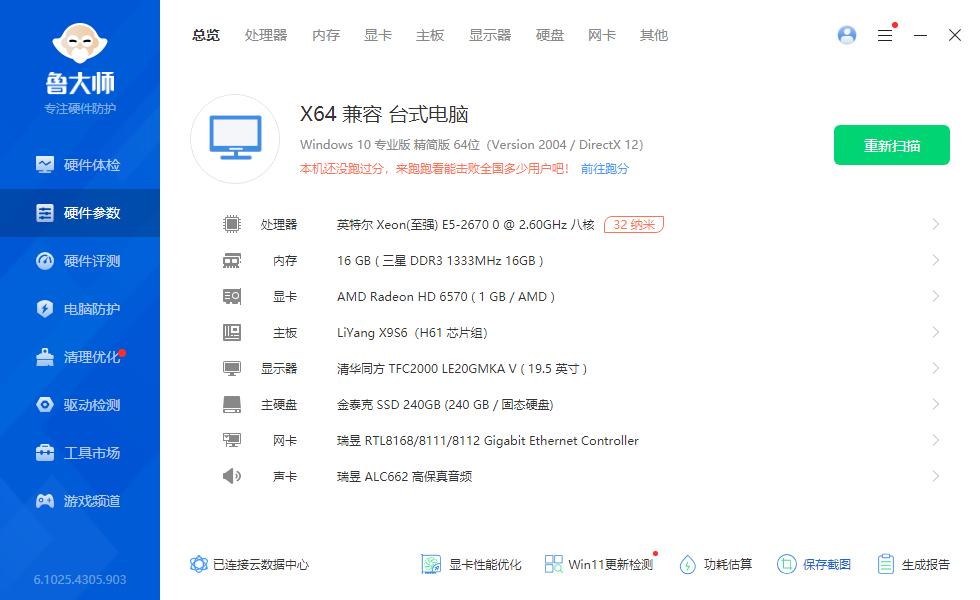Click the user account avatar icon
Image resolution: width=980 pixels, height=600 pixels.
(847, 35)
